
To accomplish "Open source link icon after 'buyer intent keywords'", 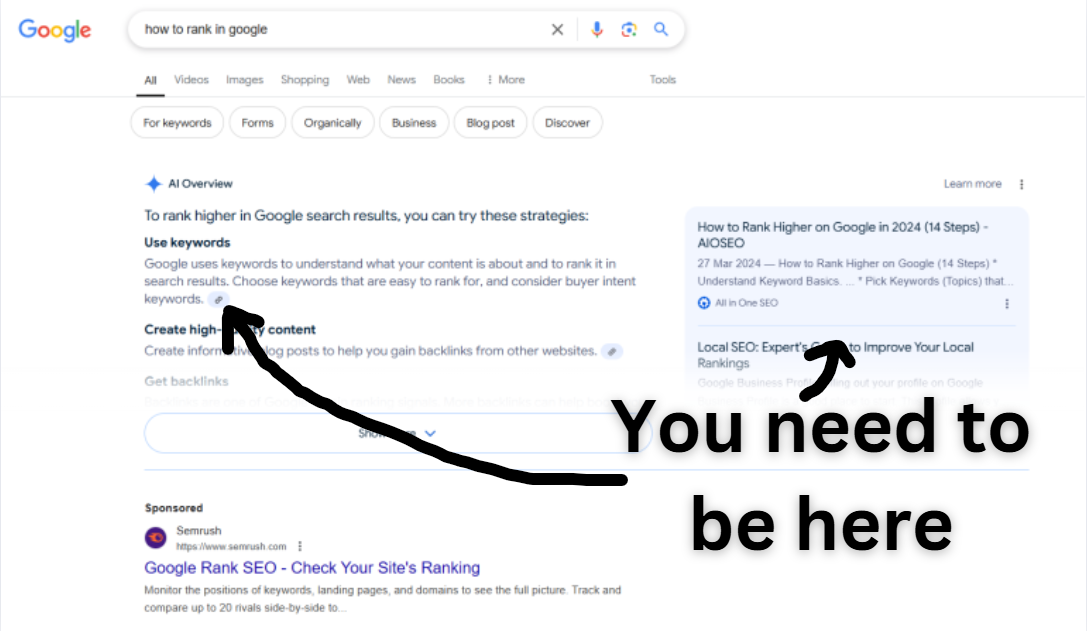I will click(x=218, y=300).
